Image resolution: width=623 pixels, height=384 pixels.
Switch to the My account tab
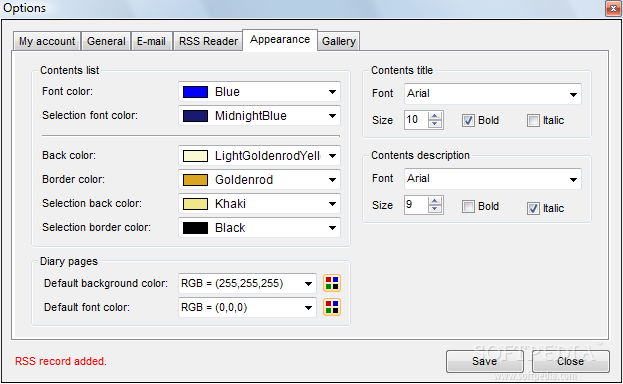point(47,41)
